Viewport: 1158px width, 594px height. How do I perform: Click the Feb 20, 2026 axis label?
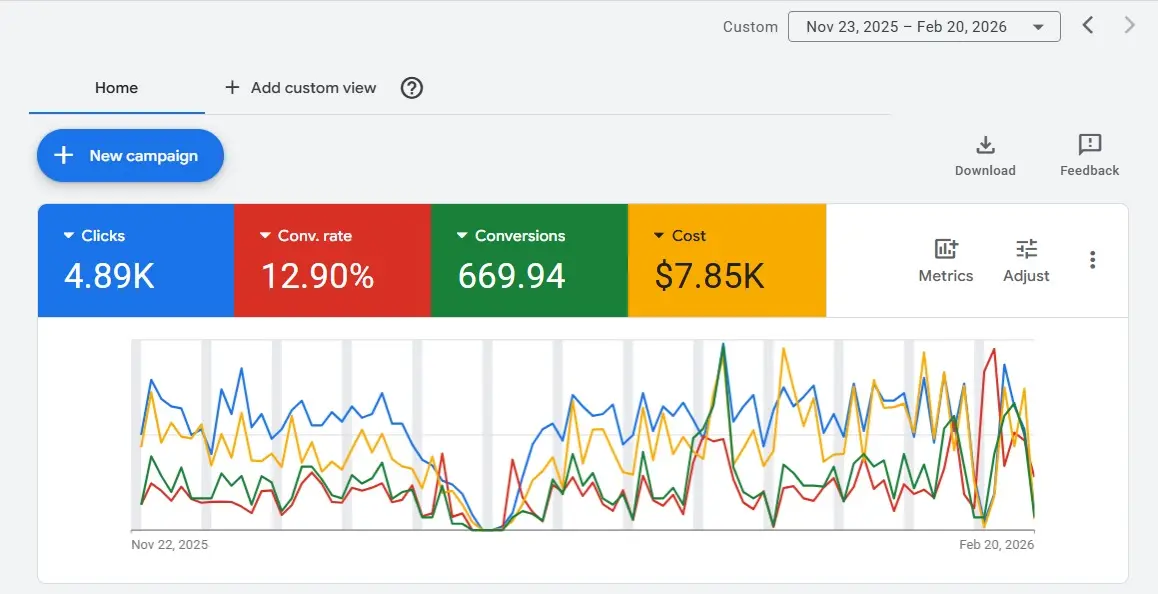(996, 545)
